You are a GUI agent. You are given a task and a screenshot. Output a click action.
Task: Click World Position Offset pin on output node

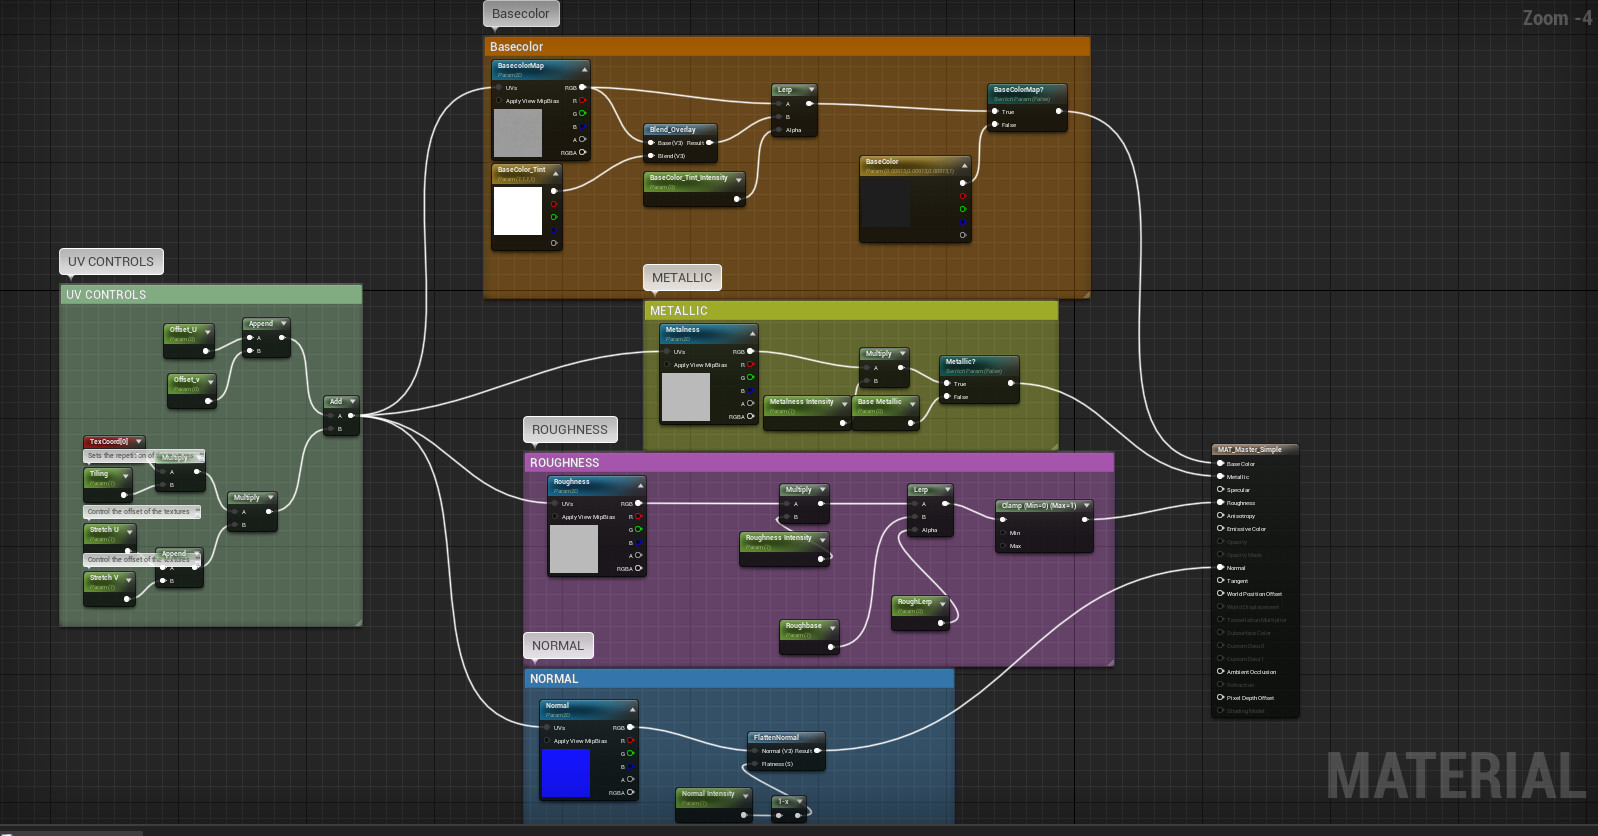pos(1220,593)
